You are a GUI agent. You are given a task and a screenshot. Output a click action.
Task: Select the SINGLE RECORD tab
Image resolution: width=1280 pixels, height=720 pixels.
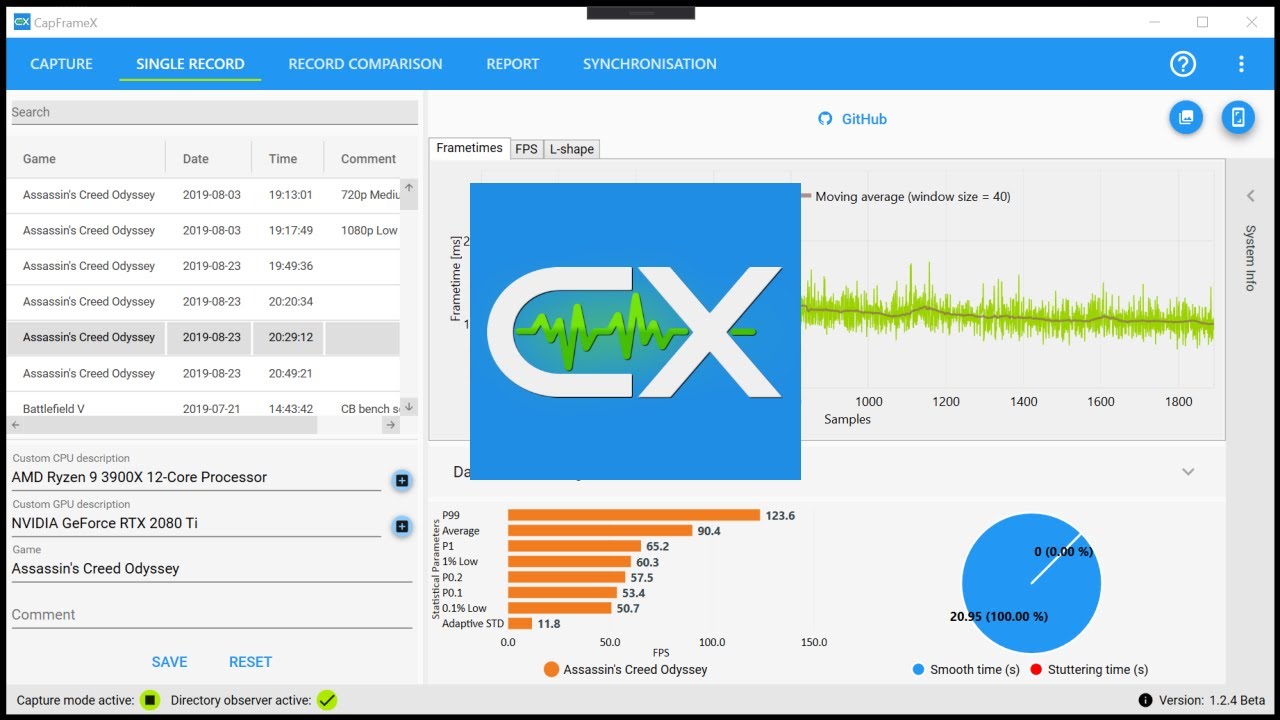tap(190, 64)
